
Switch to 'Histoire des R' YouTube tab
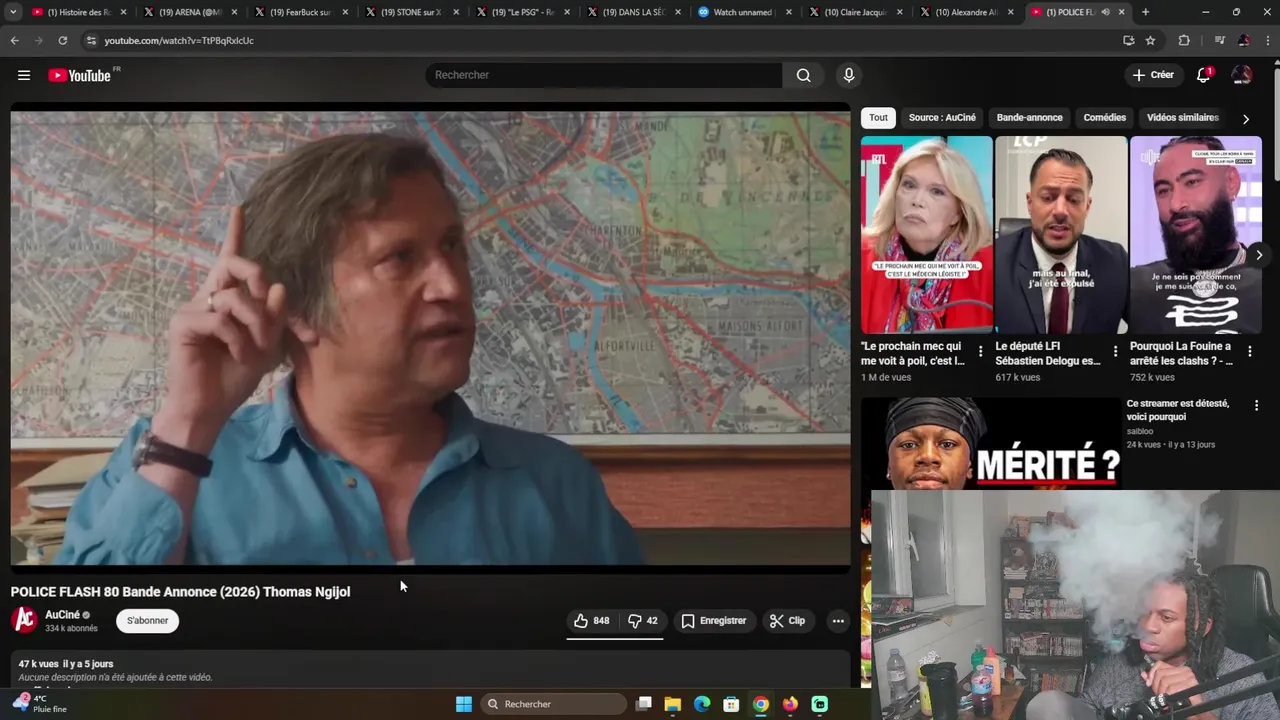click(78, 12)
